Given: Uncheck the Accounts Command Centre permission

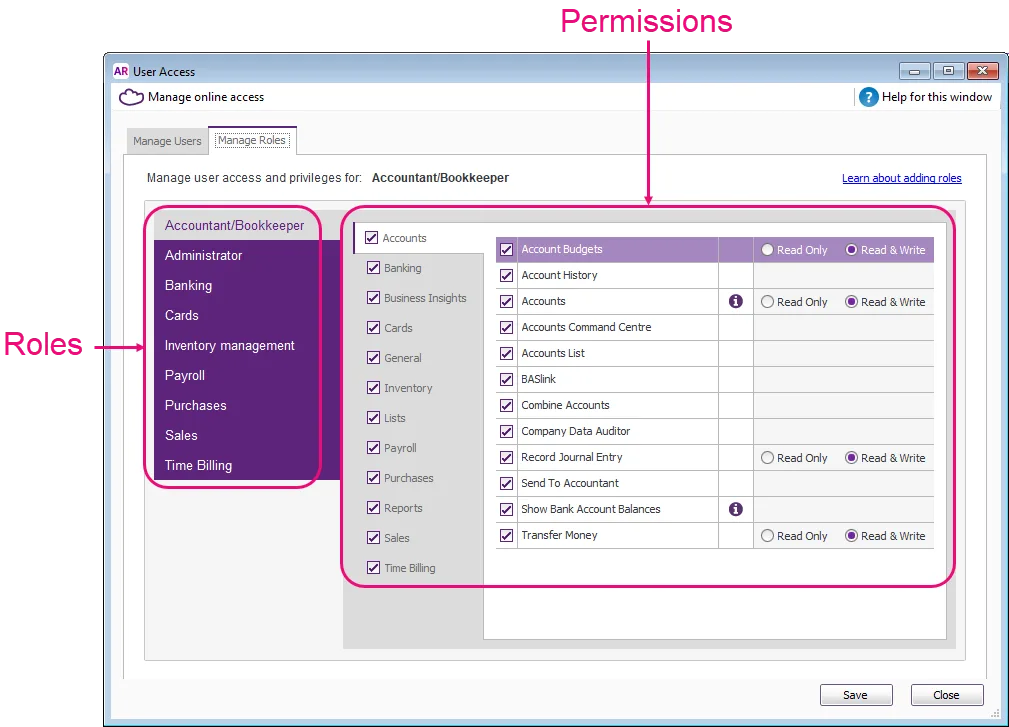Looking at the screenshot, I should [506, 327].
